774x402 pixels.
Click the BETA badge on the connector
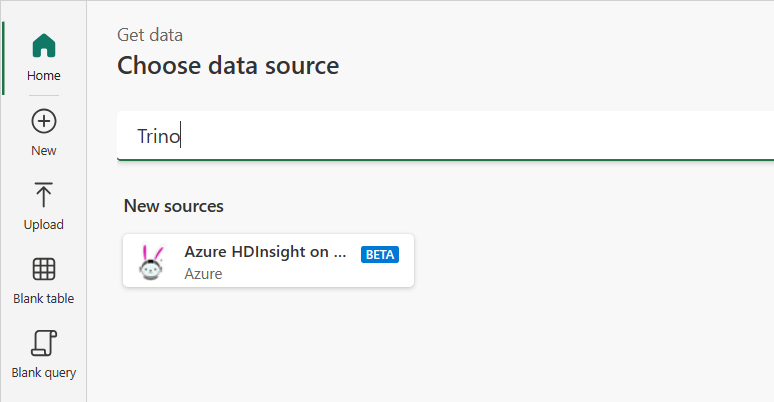click(380, 254)
